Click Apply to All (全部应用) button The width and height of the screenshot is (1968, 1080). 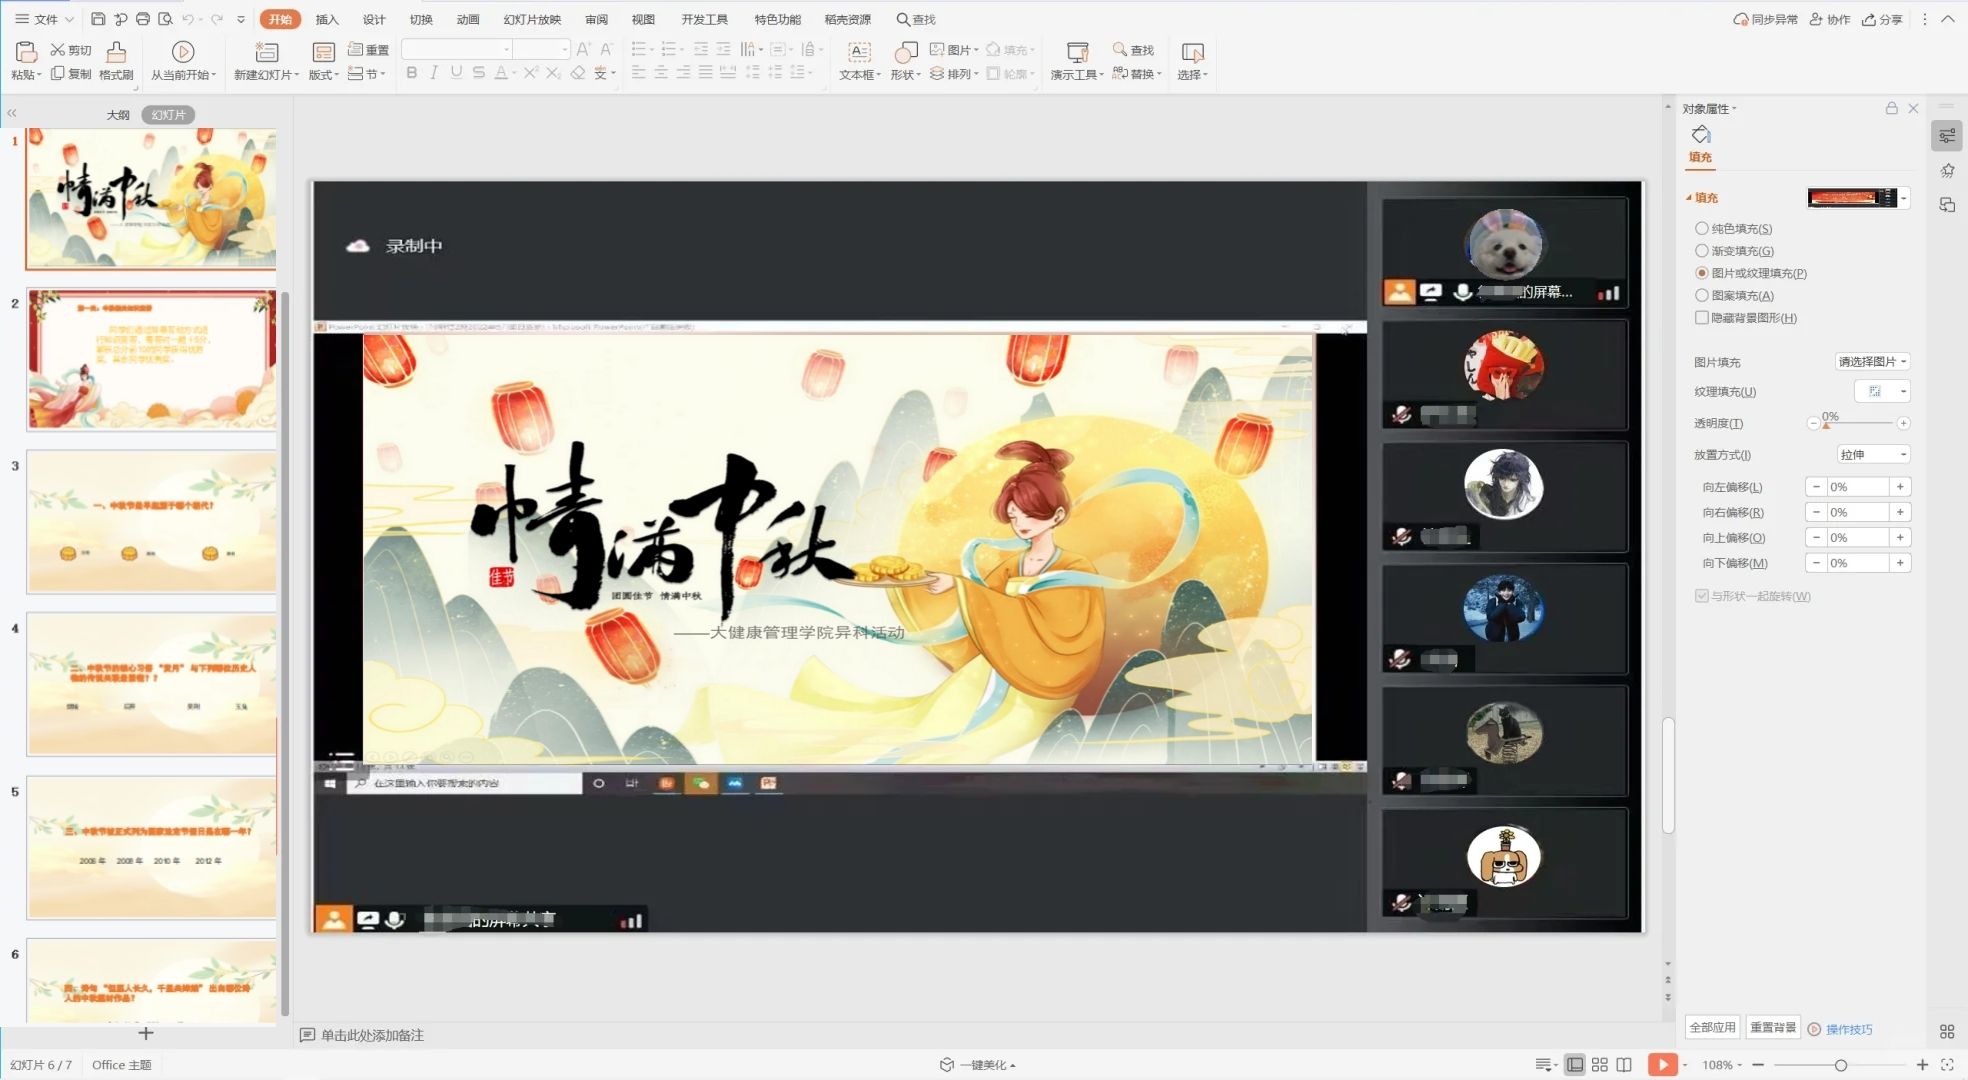pos(1712,1028)
